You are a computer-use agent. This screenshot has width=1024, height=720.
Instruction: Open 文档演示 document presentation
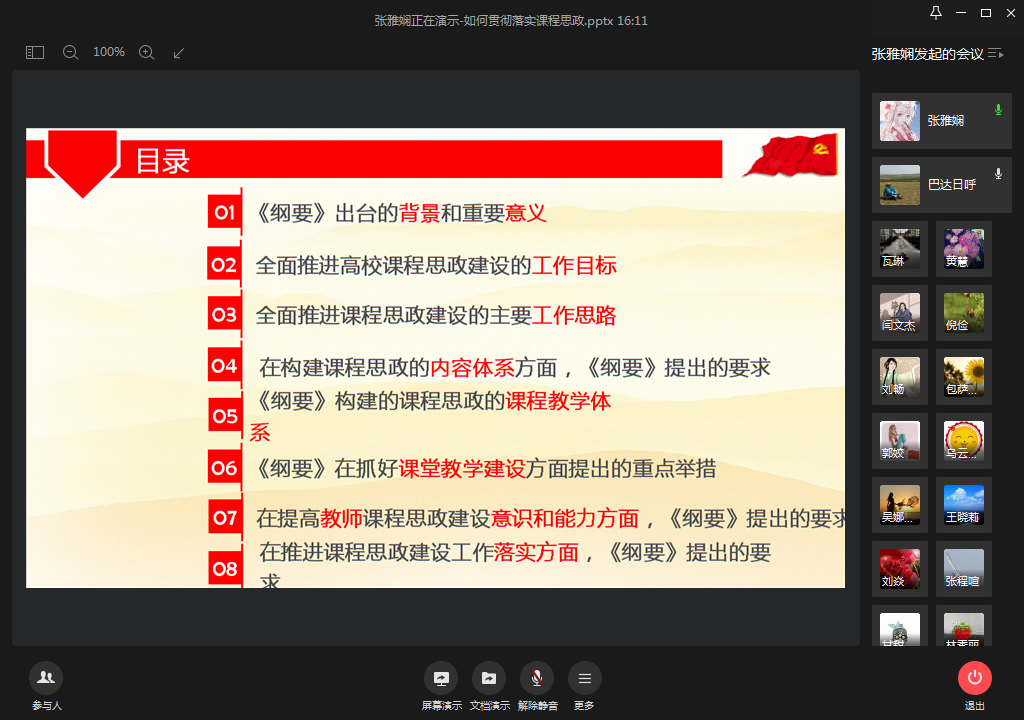(489, 678)
